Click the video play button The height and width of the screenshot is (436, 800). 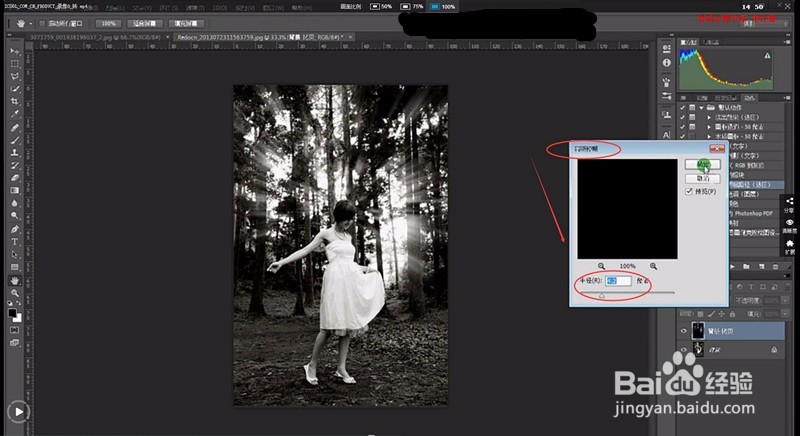(x=19, y=412)
